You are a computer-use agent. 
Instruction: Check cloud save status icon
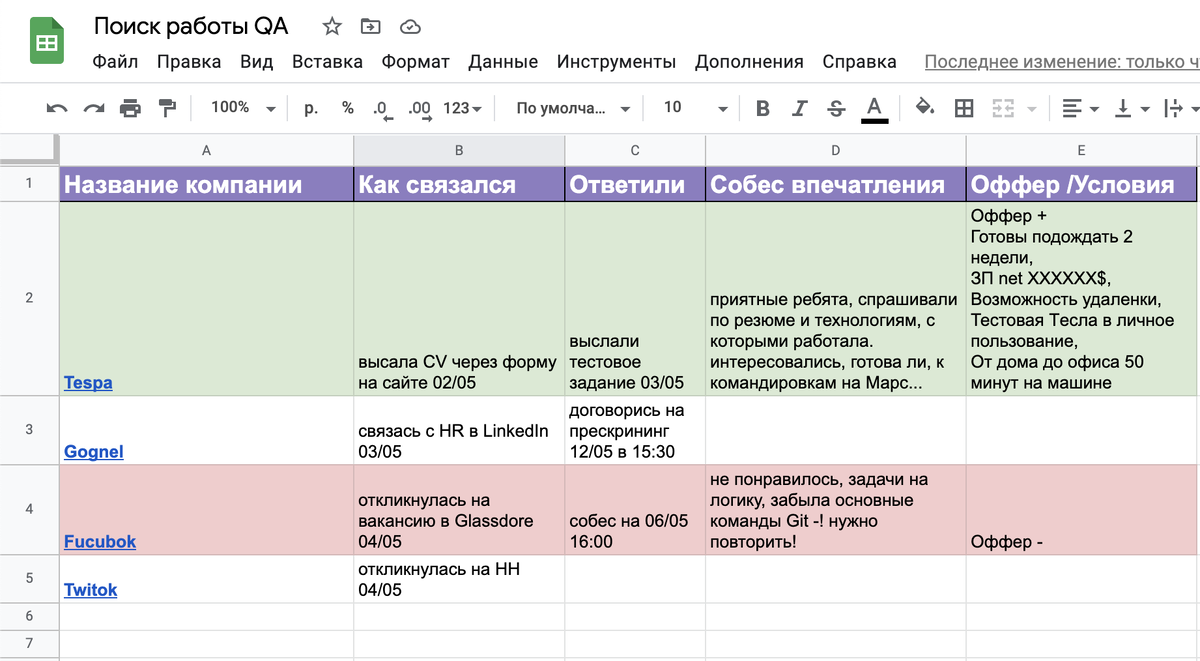click(x=409, y=27)
